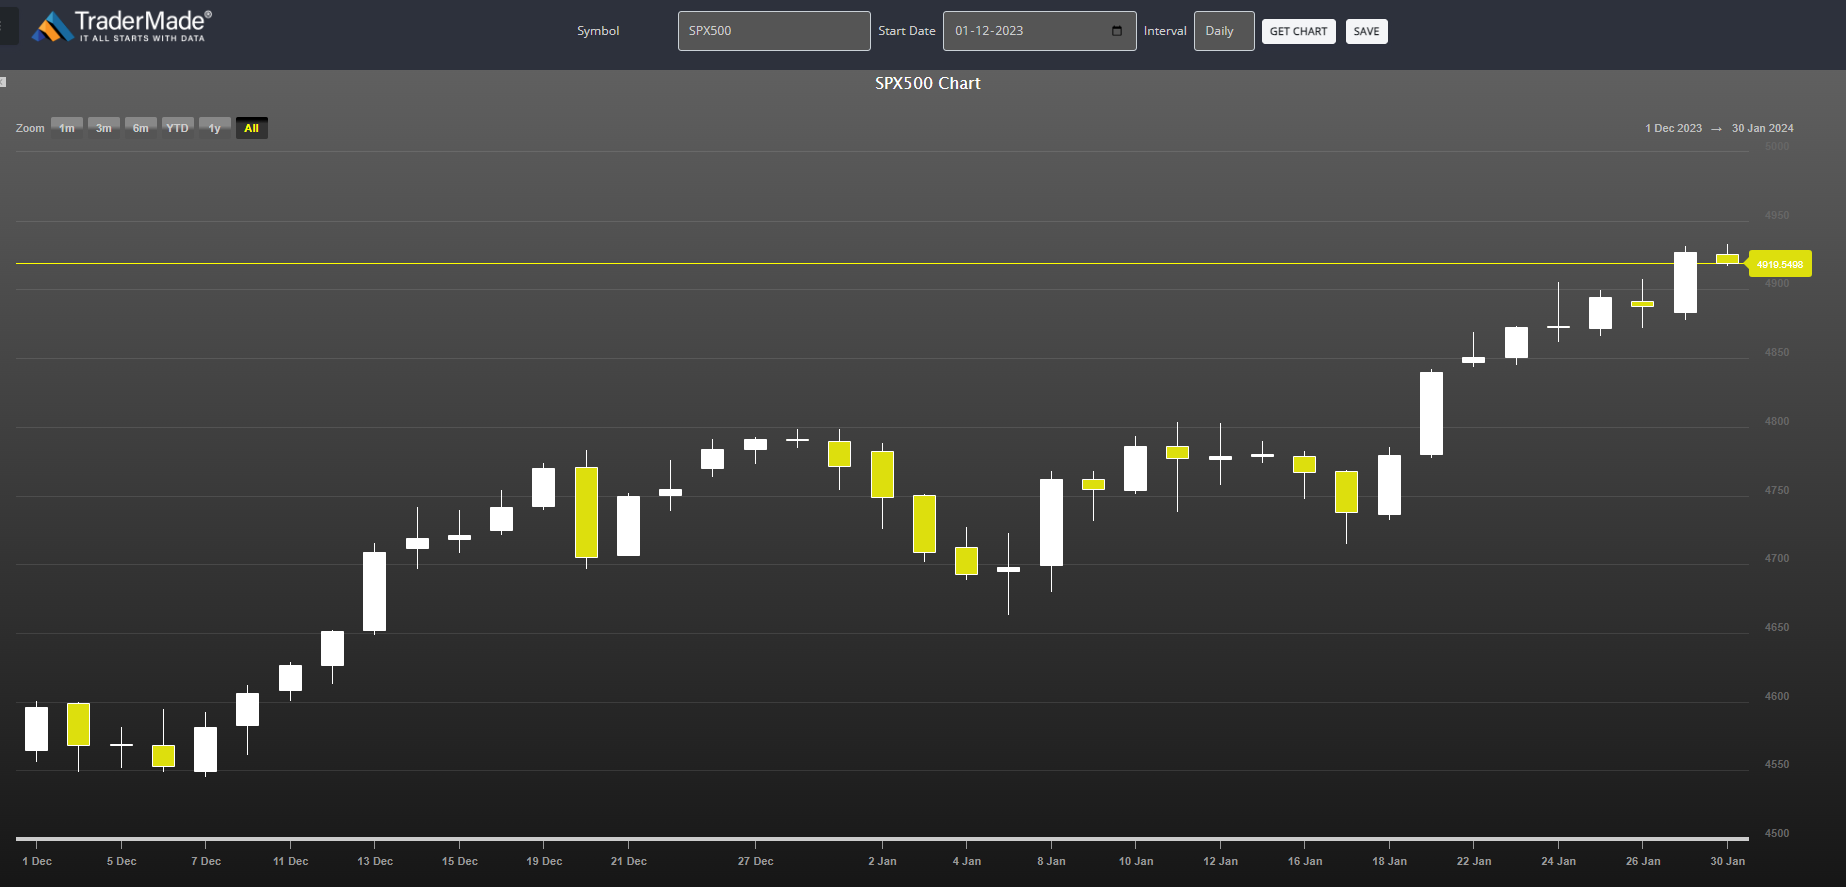Select the white candle above 1 Dec
This screenshot has width=1846, height=887.
(36, 729)
